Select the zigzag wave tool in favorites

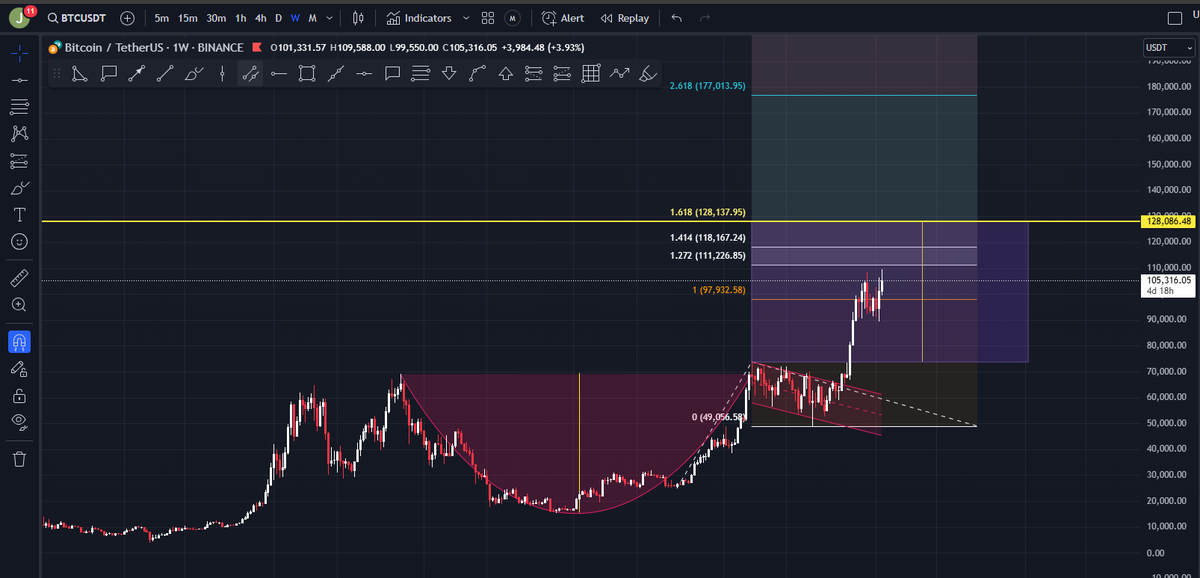[619, 73]
